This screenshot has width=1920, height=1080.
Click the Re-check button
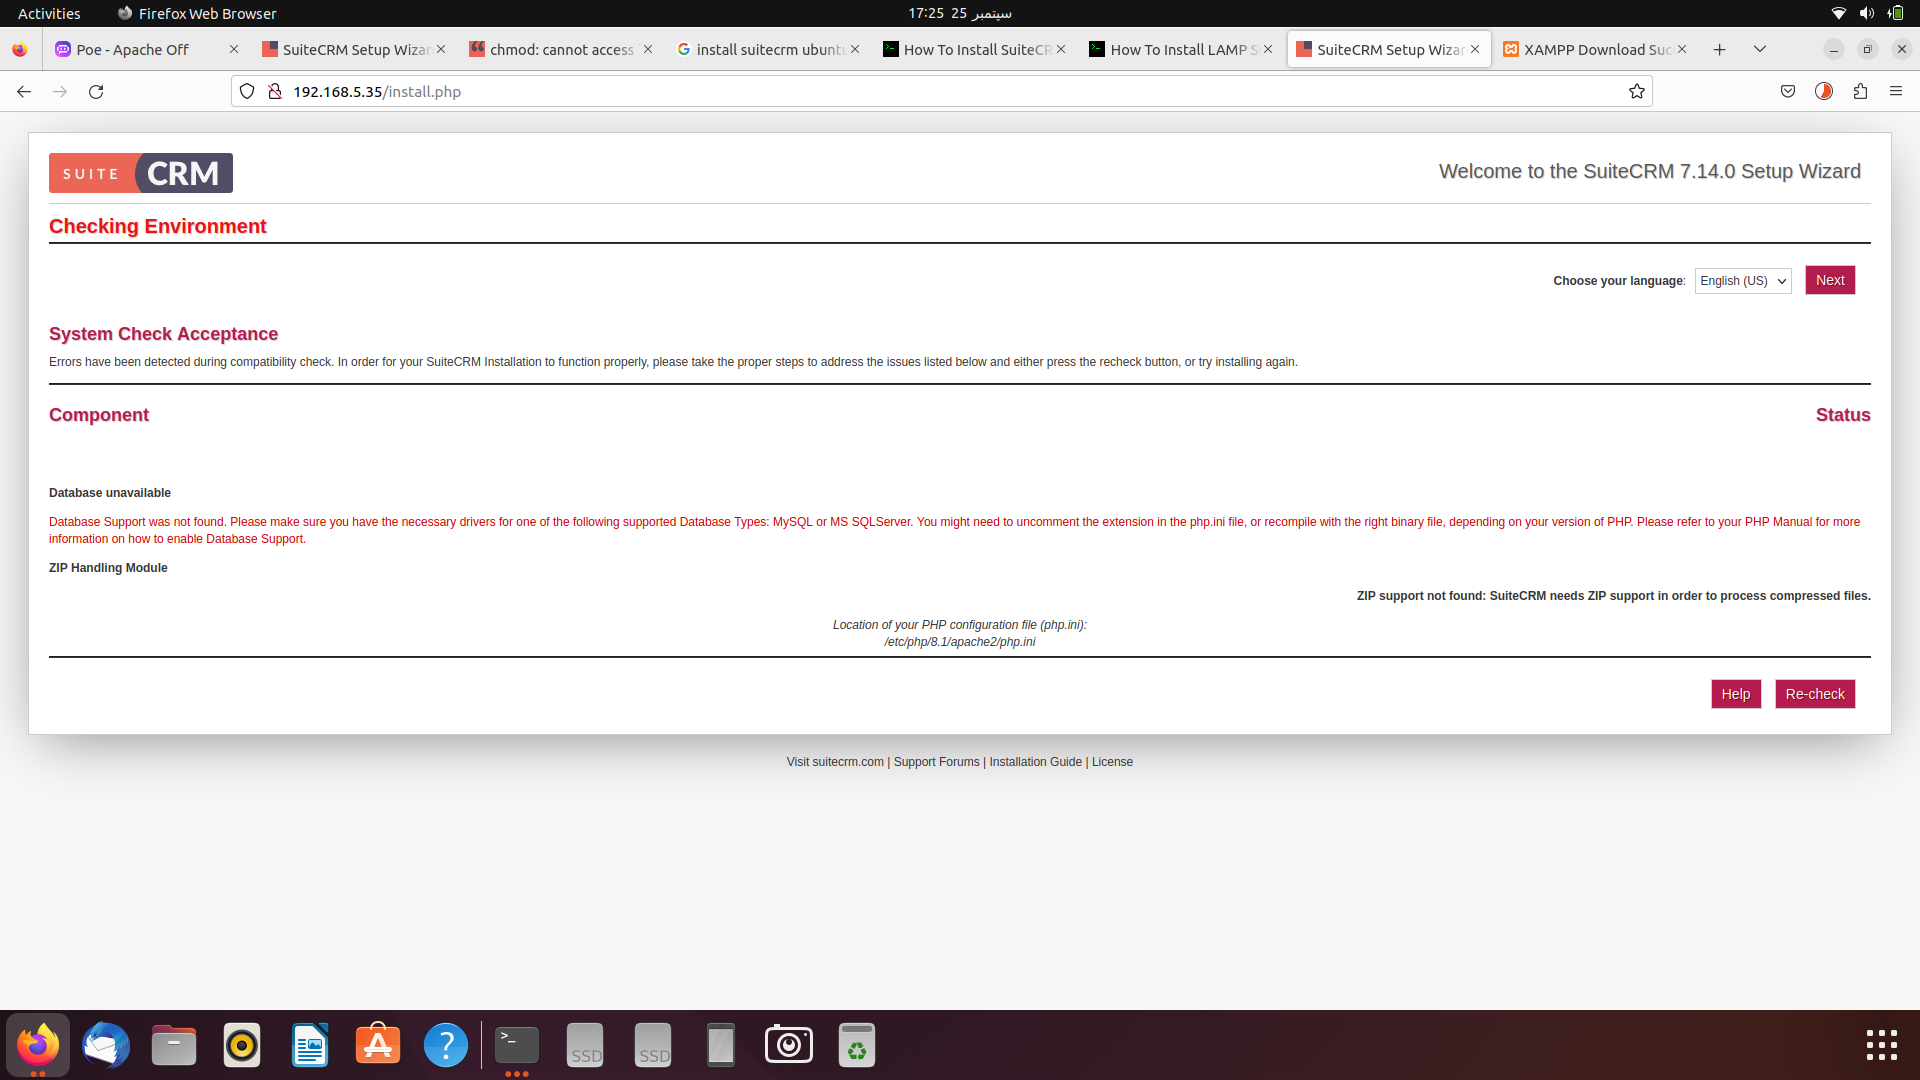pyautogui.click(x=1815, y=694)
